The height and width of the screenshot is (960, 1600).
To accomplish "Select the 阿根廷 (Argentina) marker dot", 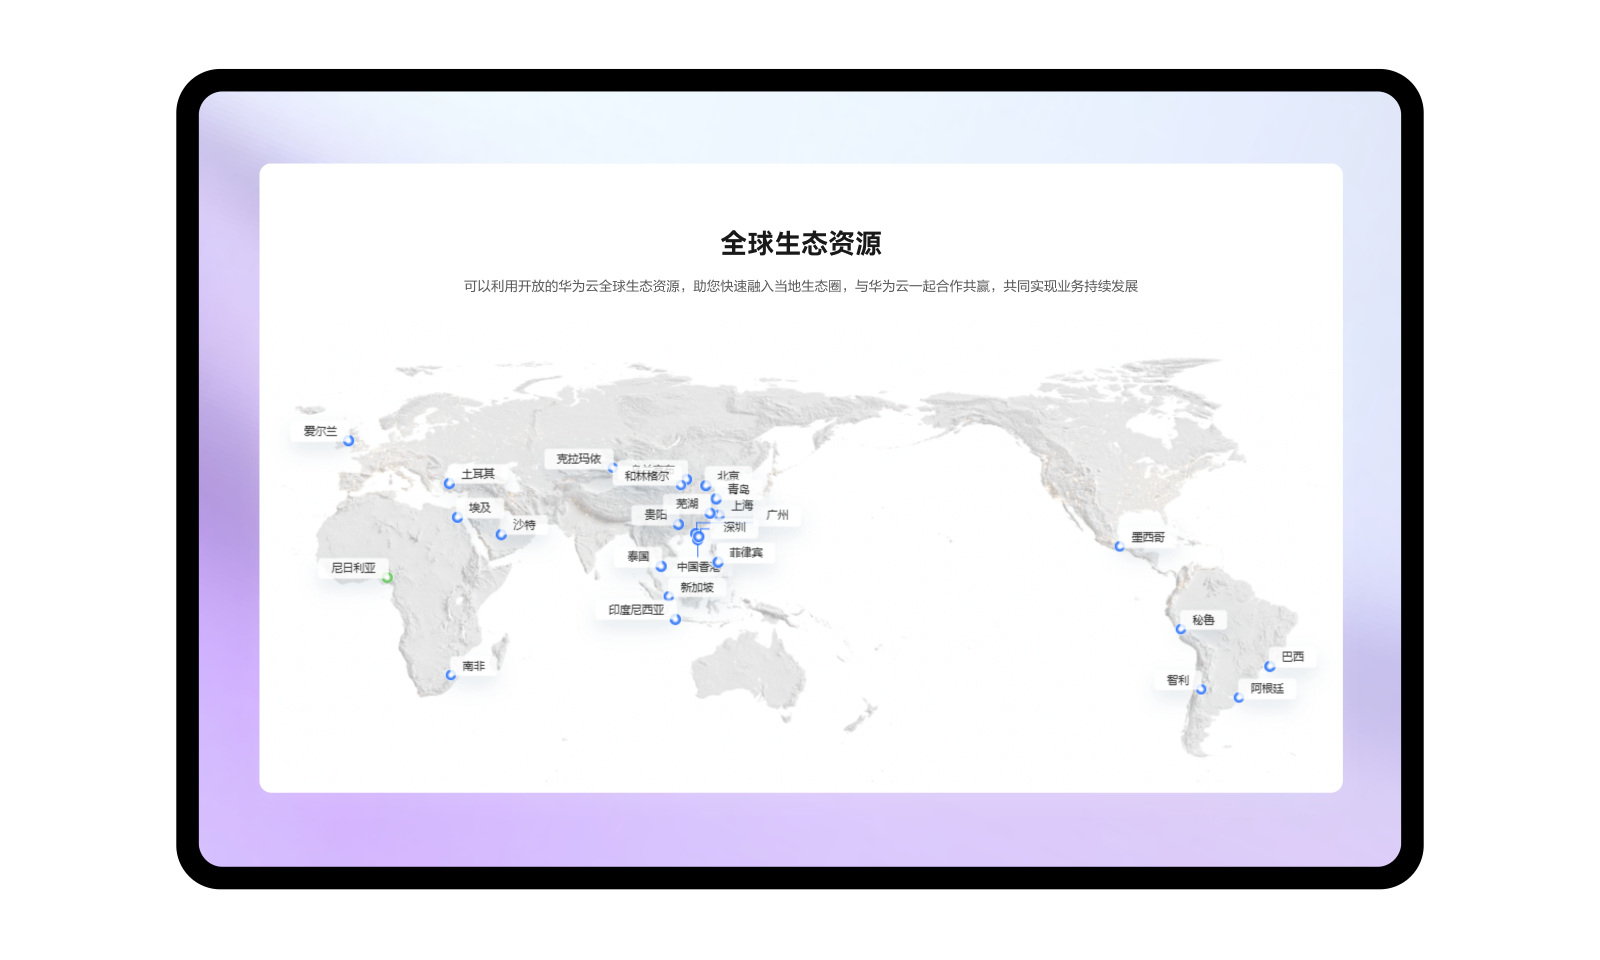I will [x=1239, y=697].
